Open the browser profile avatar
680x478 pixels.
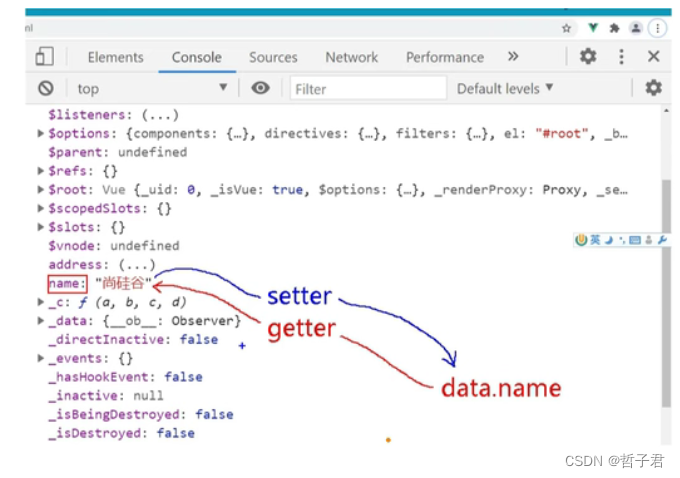point(636,29)
